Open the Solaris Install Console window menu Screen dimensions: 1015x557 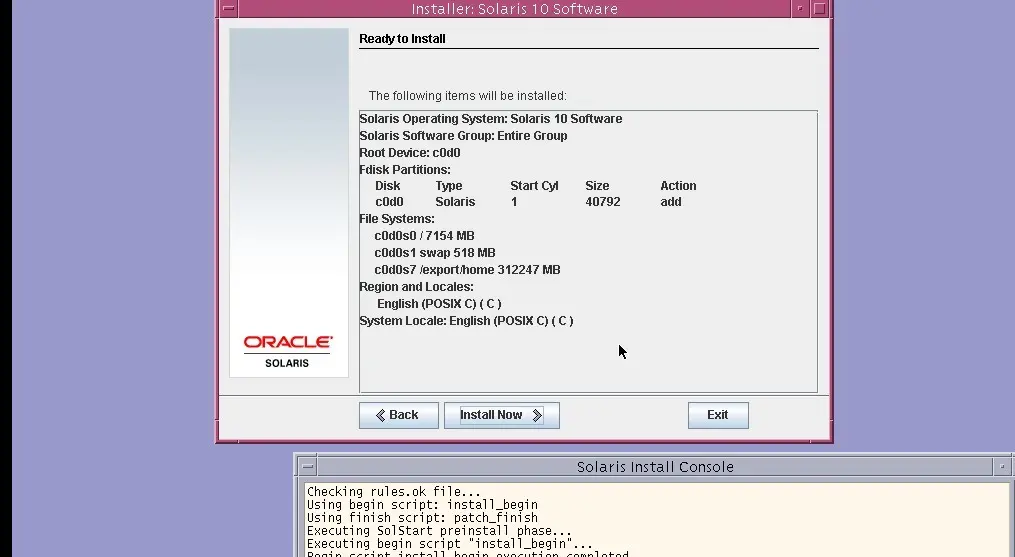pyautogui.click(x=307, y=466)
